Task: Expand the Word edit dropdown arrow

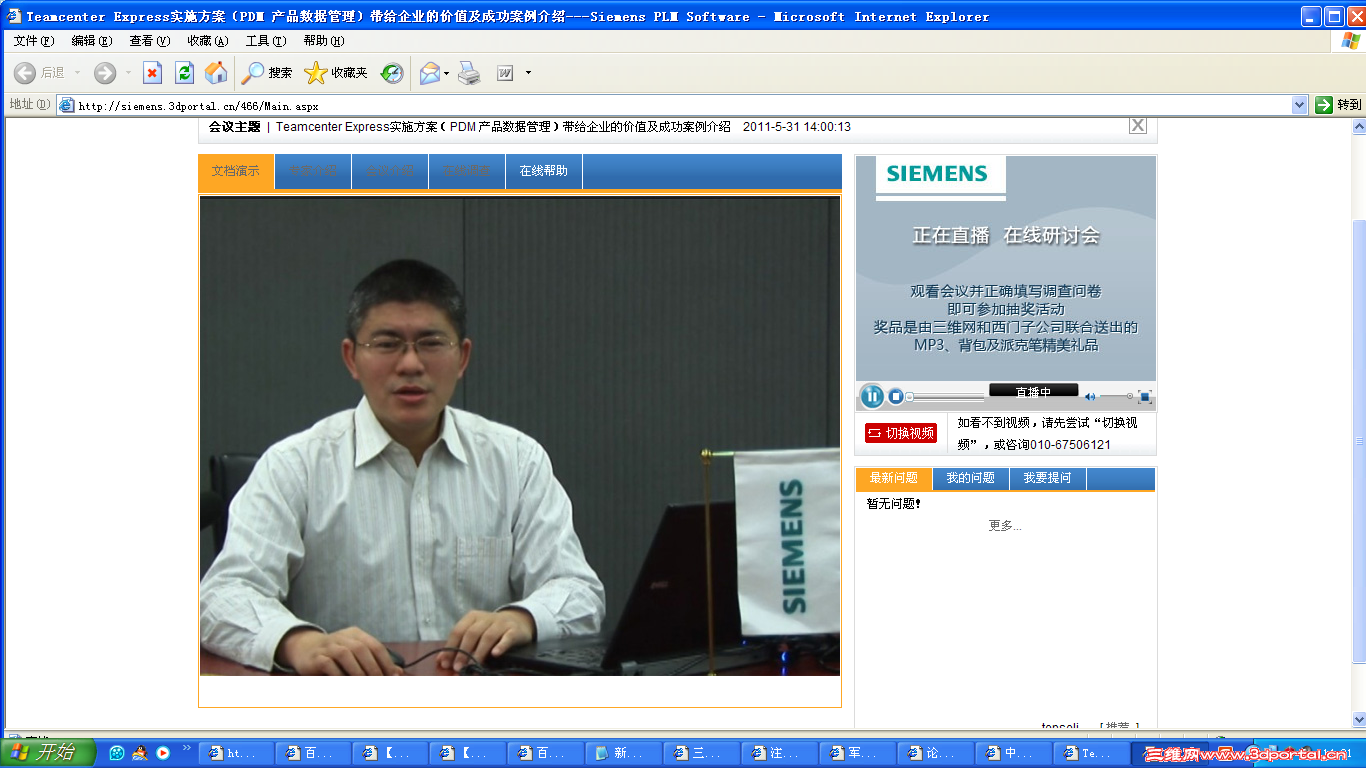Action: 528,72
